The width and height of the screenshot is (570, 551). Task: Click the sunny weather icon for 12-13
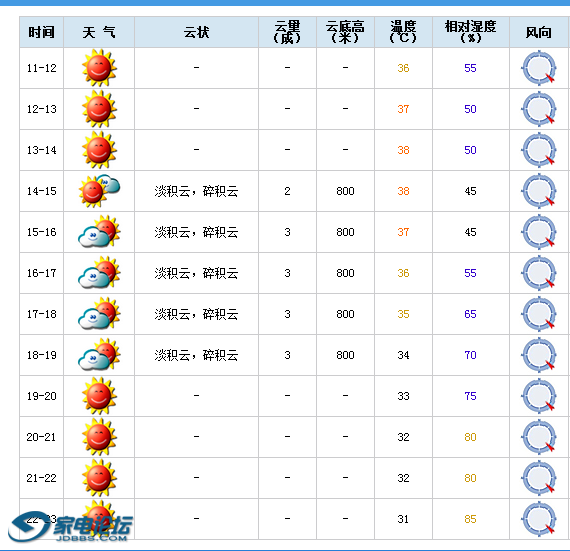(99, 109)
